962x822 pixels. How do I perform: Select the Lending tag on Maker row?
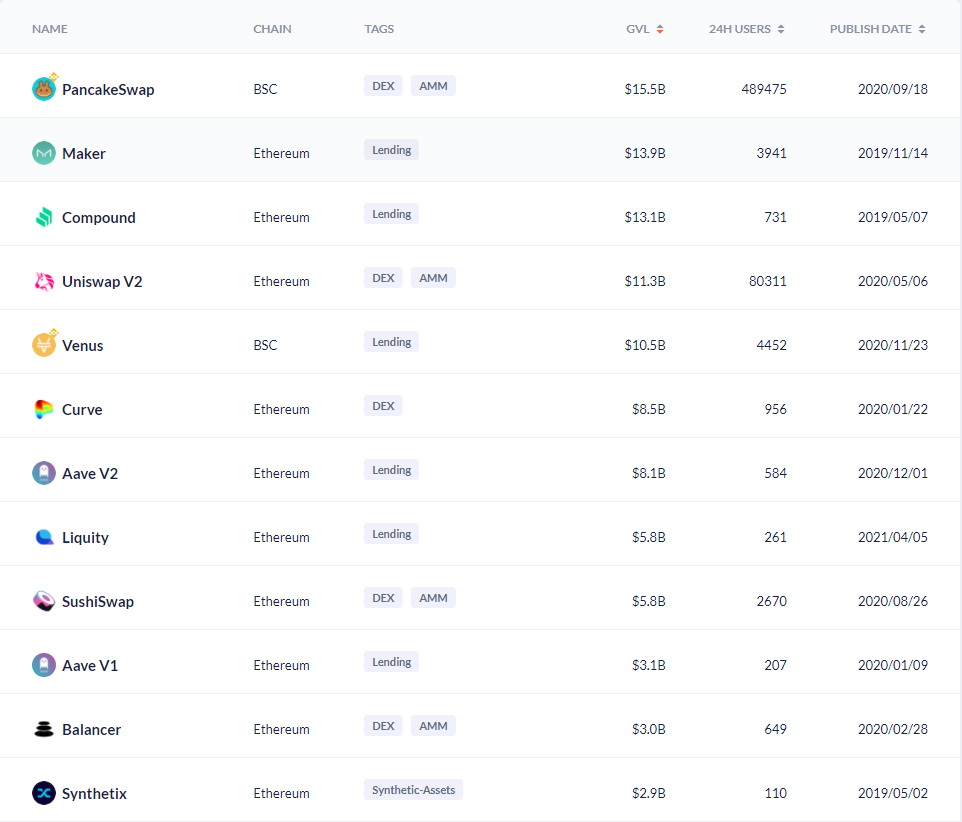(x=391, y=150)
